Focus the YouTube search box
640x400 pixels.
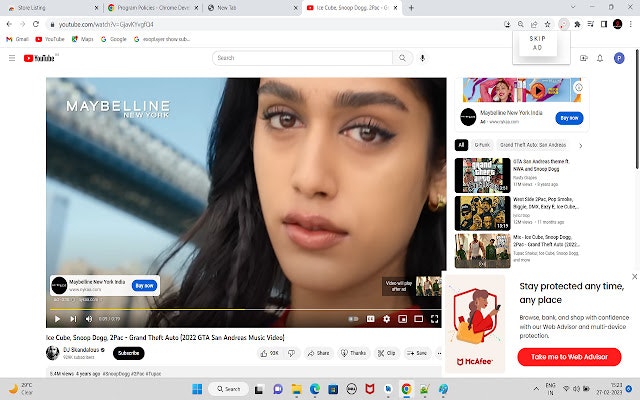(302, 58)
